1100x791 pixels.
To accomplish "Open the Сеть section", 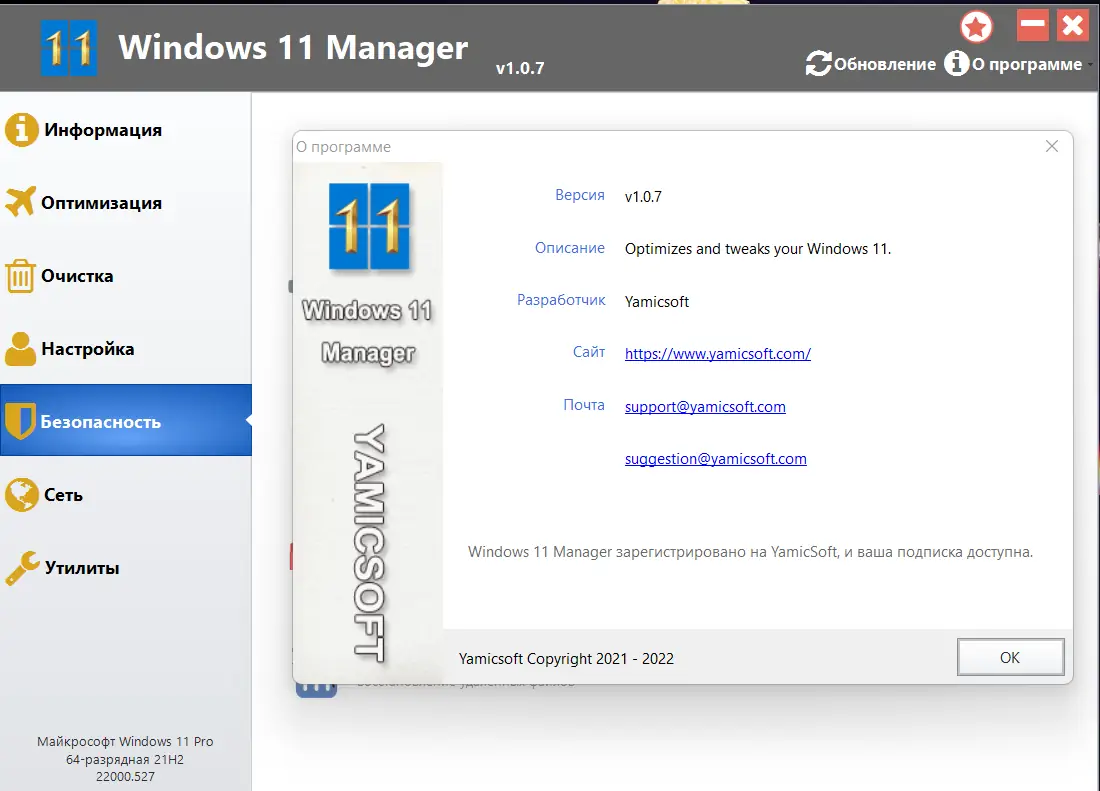I will [x=126, y=494].
